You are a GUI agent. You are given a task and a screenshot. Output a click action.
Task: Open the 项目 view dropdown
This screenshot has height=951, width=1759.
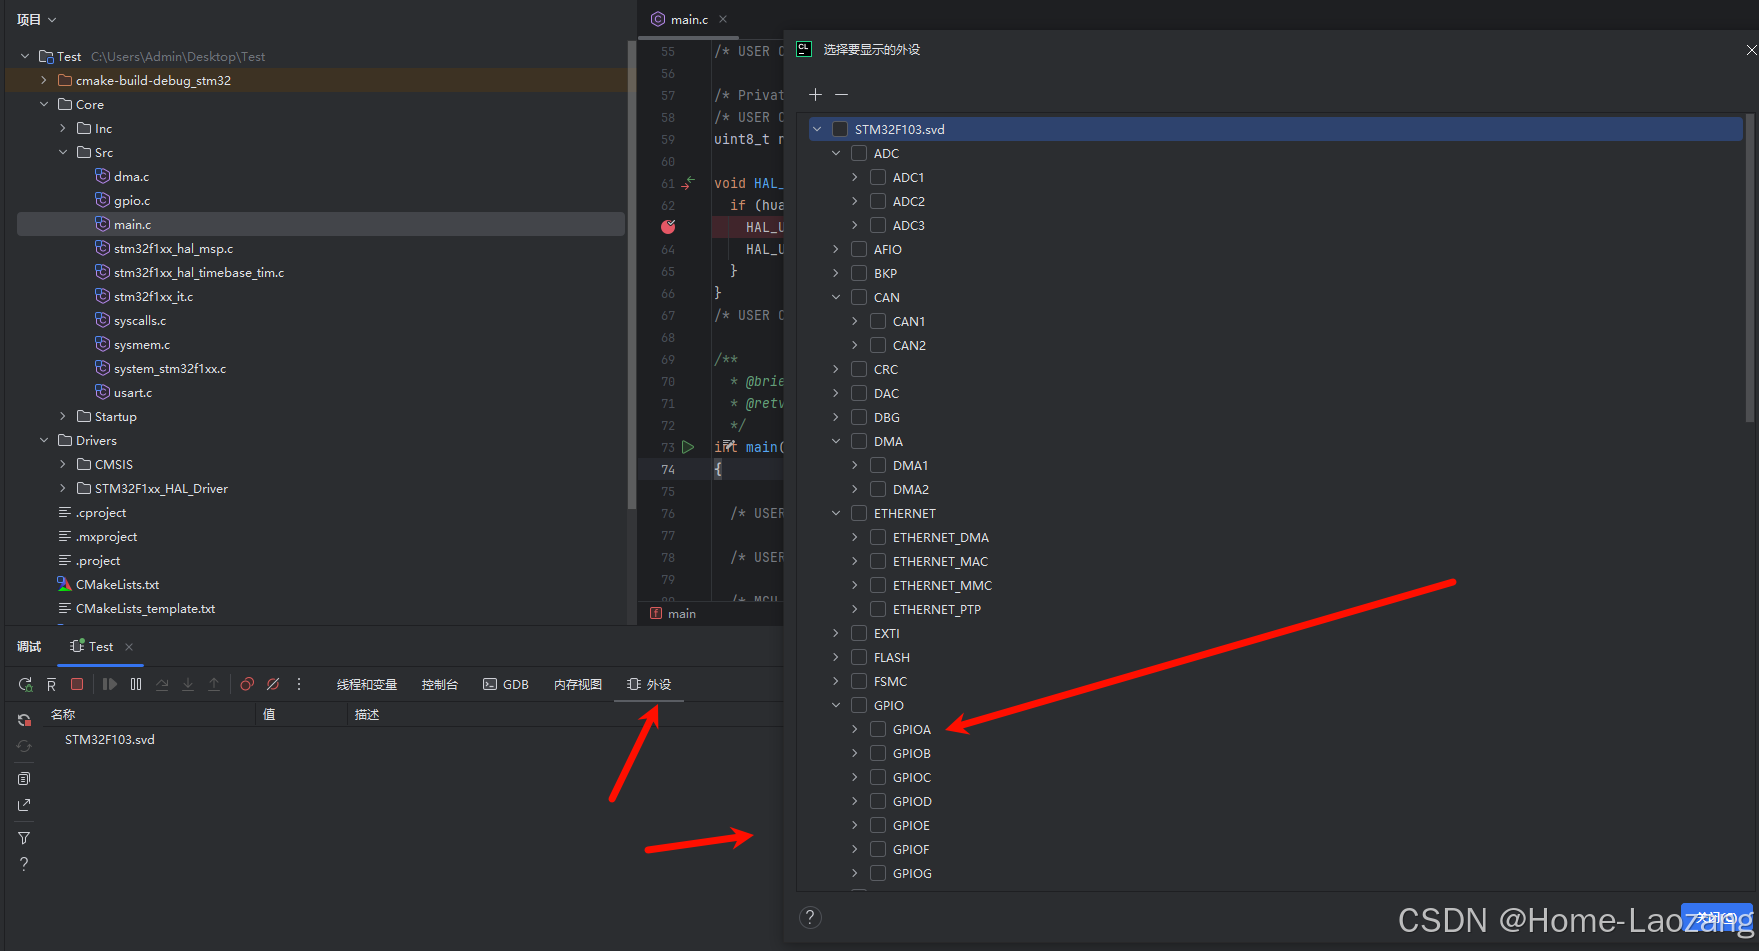coord(37,19)
